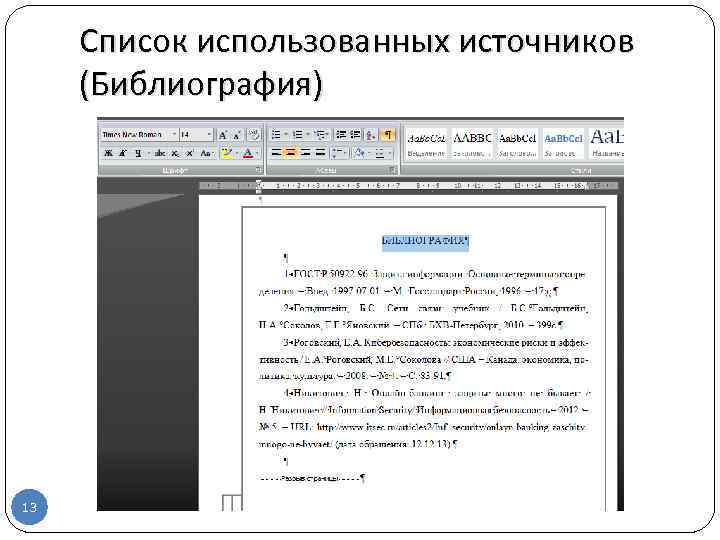Clear formatting with the eraser icon
The width and height of the screenshot is (720, 540).
tap(253, 135)
